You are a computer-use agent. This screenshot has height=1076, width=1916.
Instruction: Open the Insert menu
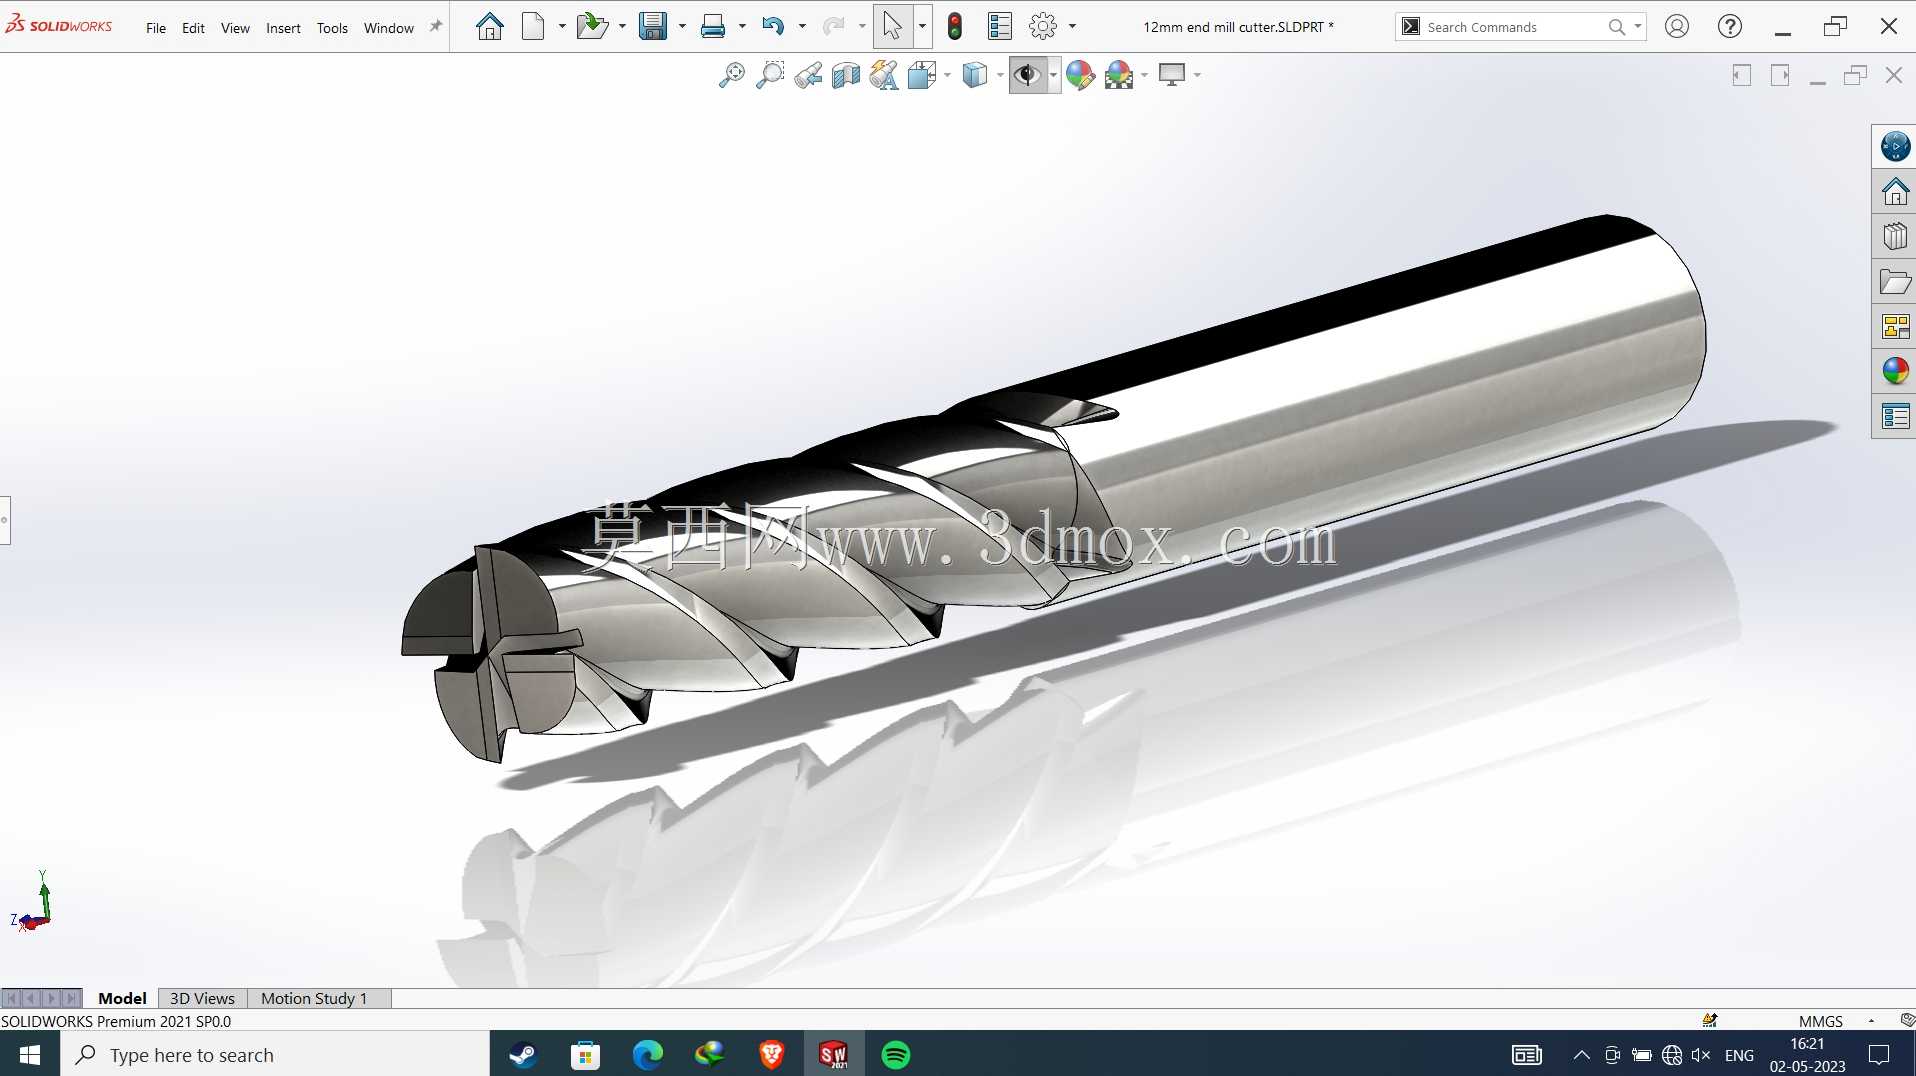[x=283, y=28]
